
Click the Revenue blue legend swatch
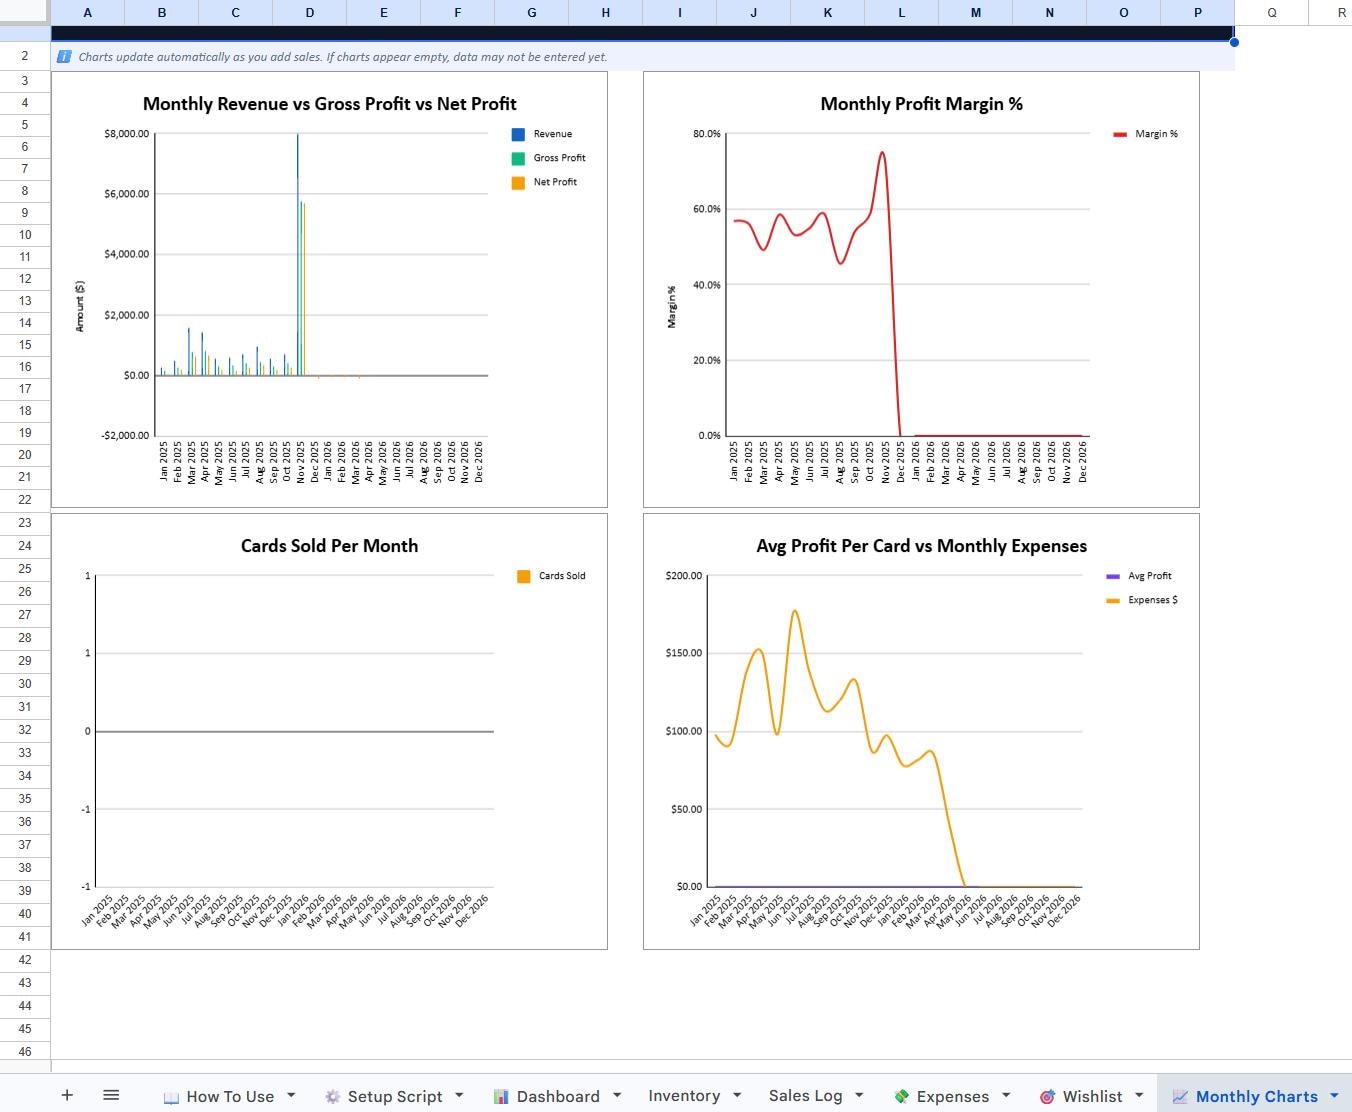(x=518, y=134)
